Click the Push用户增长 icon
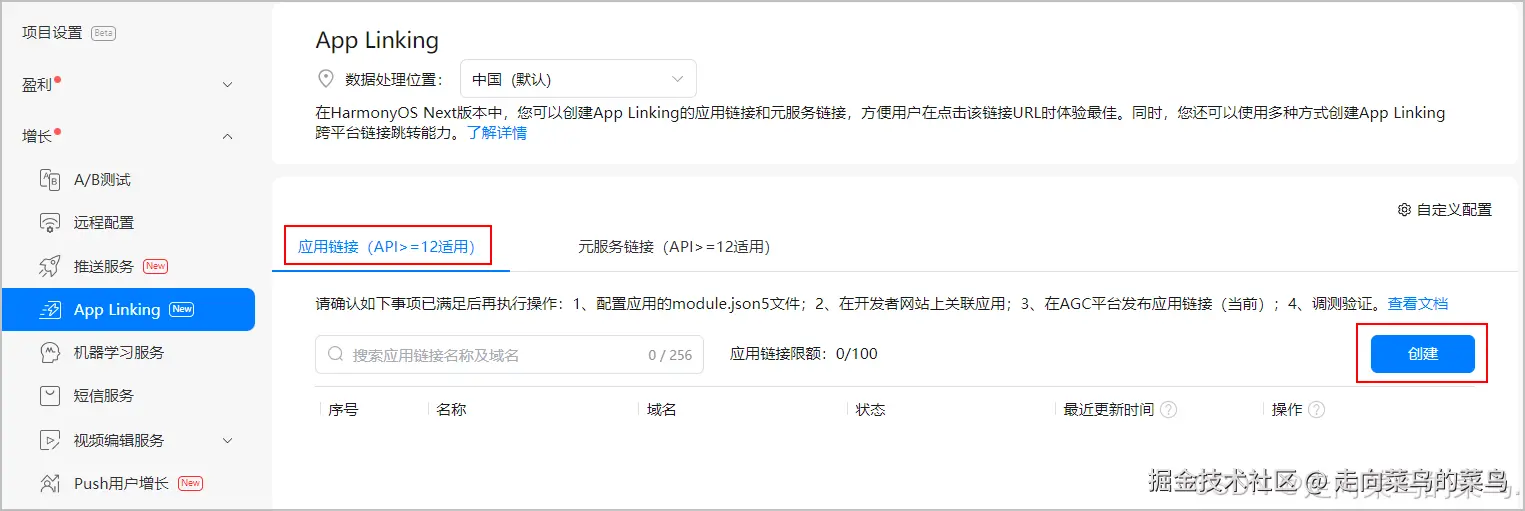Image resolution: width=1525 pixels, height=511 pixels. 50,483
